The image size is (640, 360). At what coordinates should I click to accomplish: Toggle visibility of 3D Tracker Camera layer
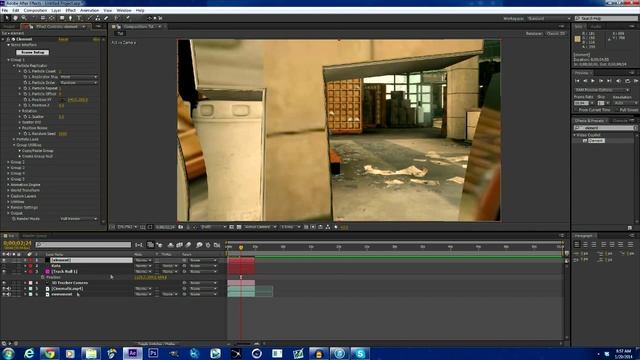[x=4, y=283]
